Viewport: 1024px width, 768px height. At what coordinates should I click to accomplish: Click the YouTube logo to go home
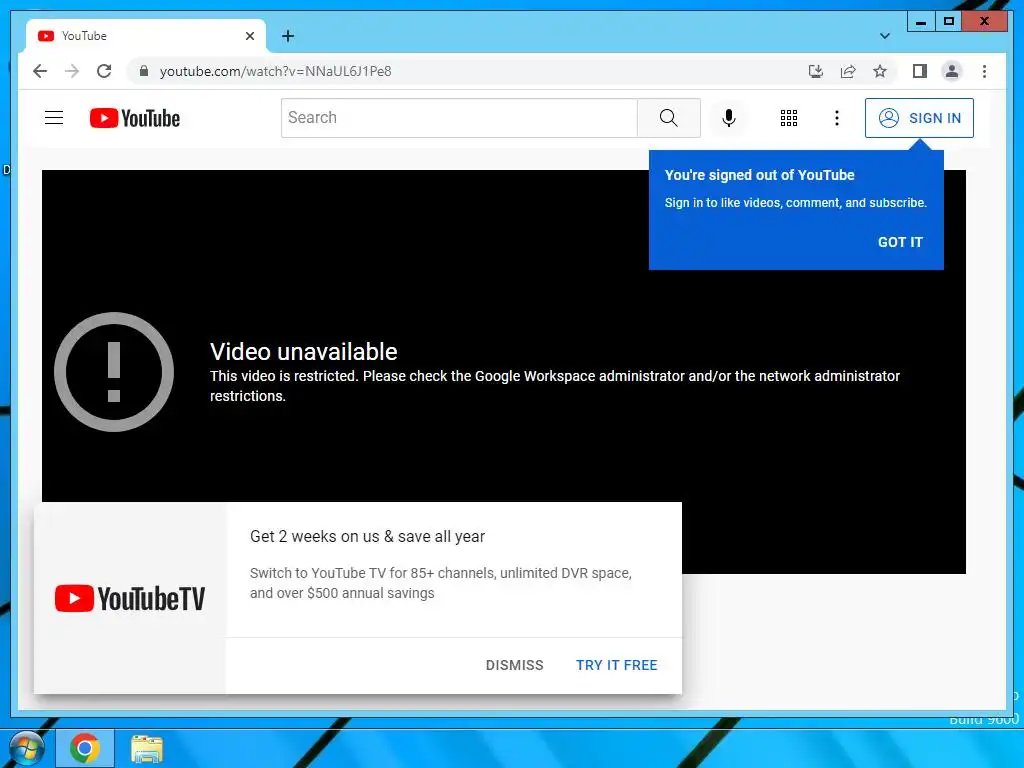pos(135,118)
